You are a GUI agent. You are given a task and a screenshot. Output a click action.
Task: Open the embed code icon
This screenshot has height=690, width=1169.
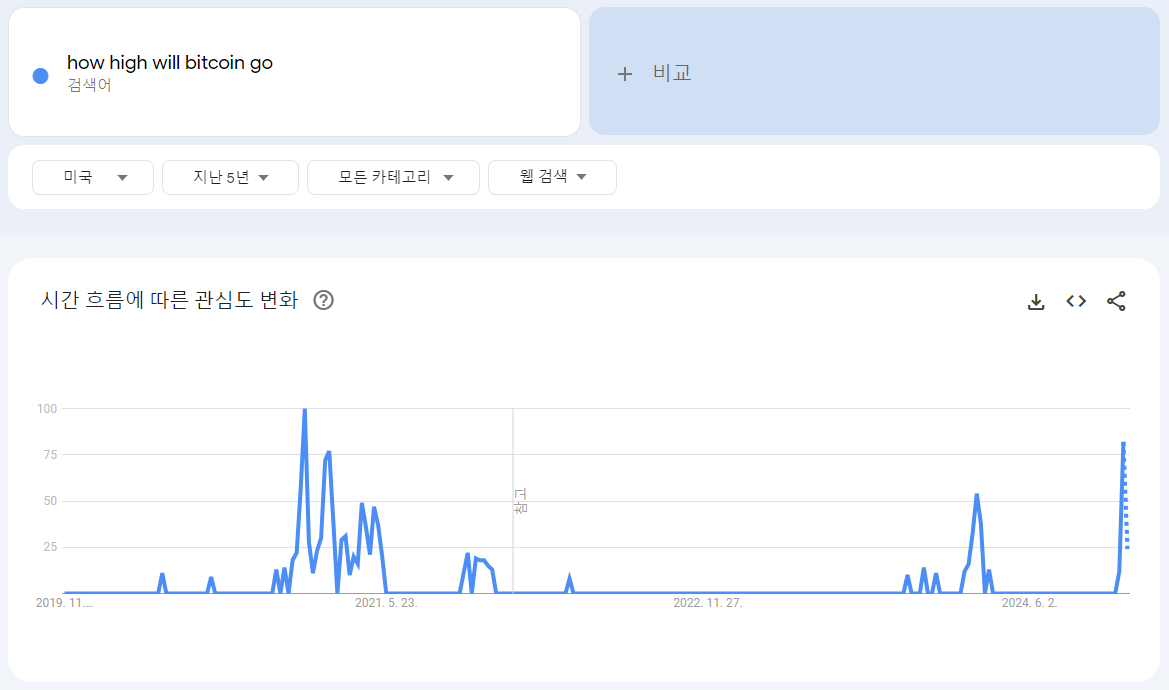click(x=1076, y=301)
